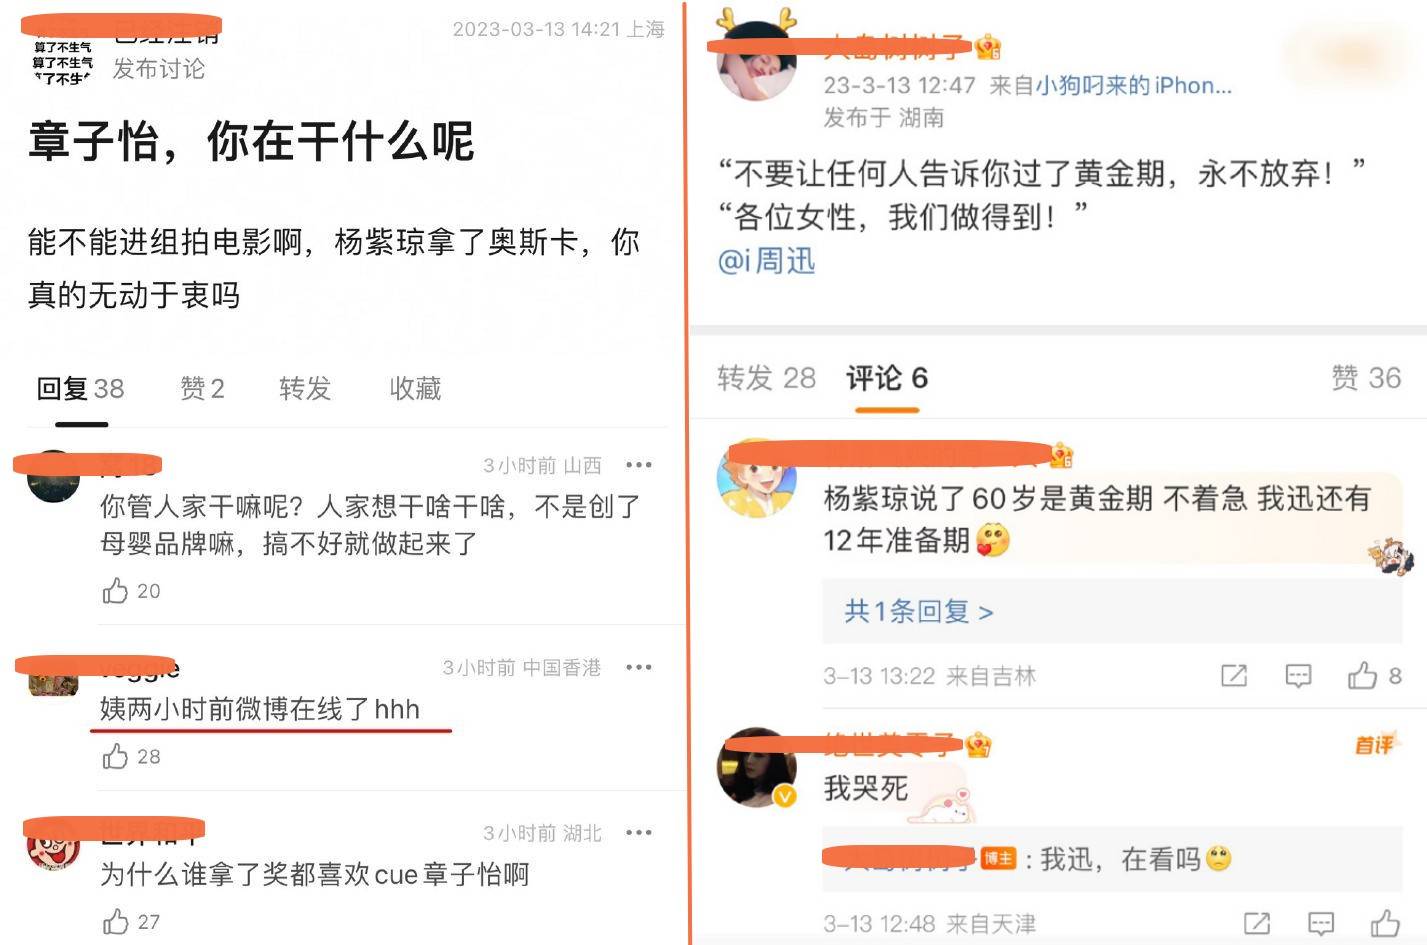Like the 吉林 comment with 8 likes
Viewport: 1427px width, 945px height.
[1362, 675]
